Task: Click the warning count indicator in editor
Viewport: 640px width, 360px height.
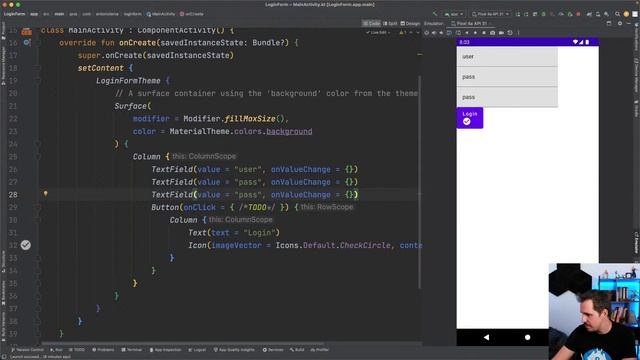Action: [x=404, y=33]
